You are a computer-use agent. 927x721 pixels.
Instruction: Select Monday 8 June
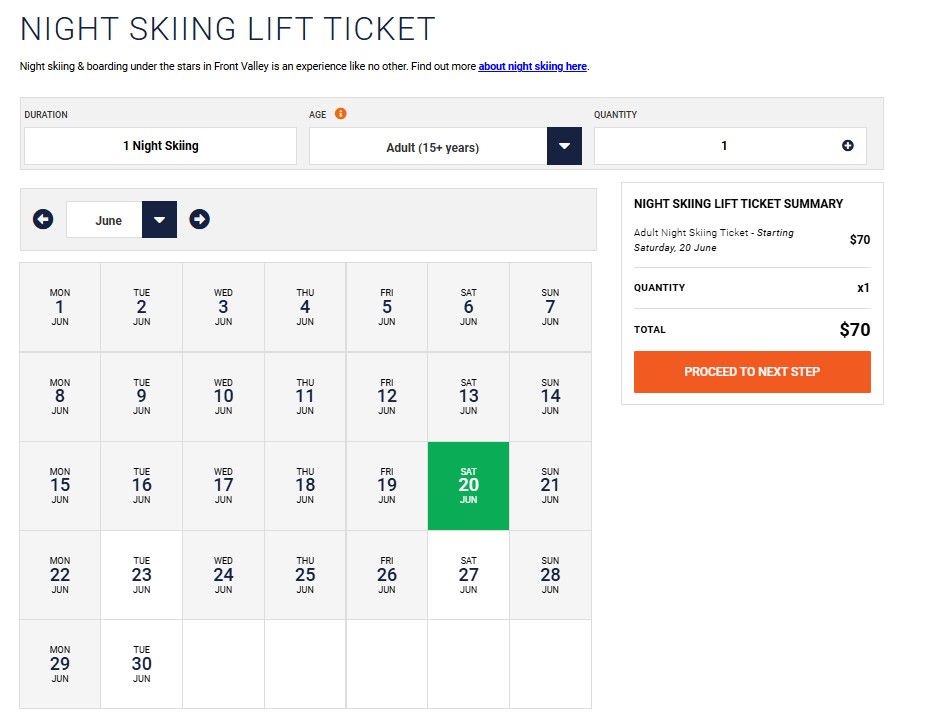click(60, 397)
